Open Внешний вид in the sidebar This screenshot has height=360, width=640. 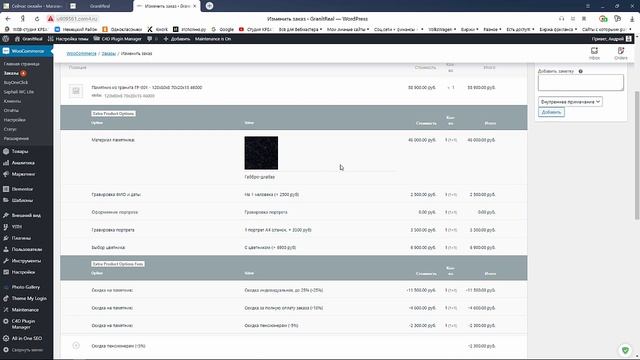(x=26, y=215)
